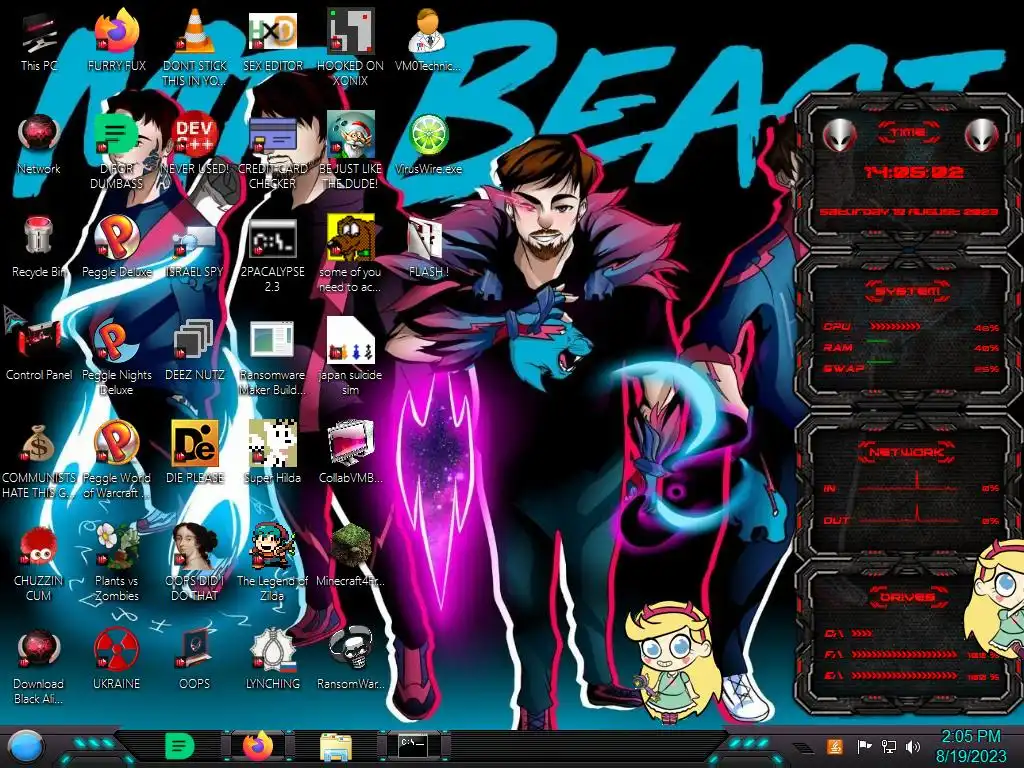Select the Ransomware Maker Build... icon
Screen dimensions: 1024x768
[272, 358]
